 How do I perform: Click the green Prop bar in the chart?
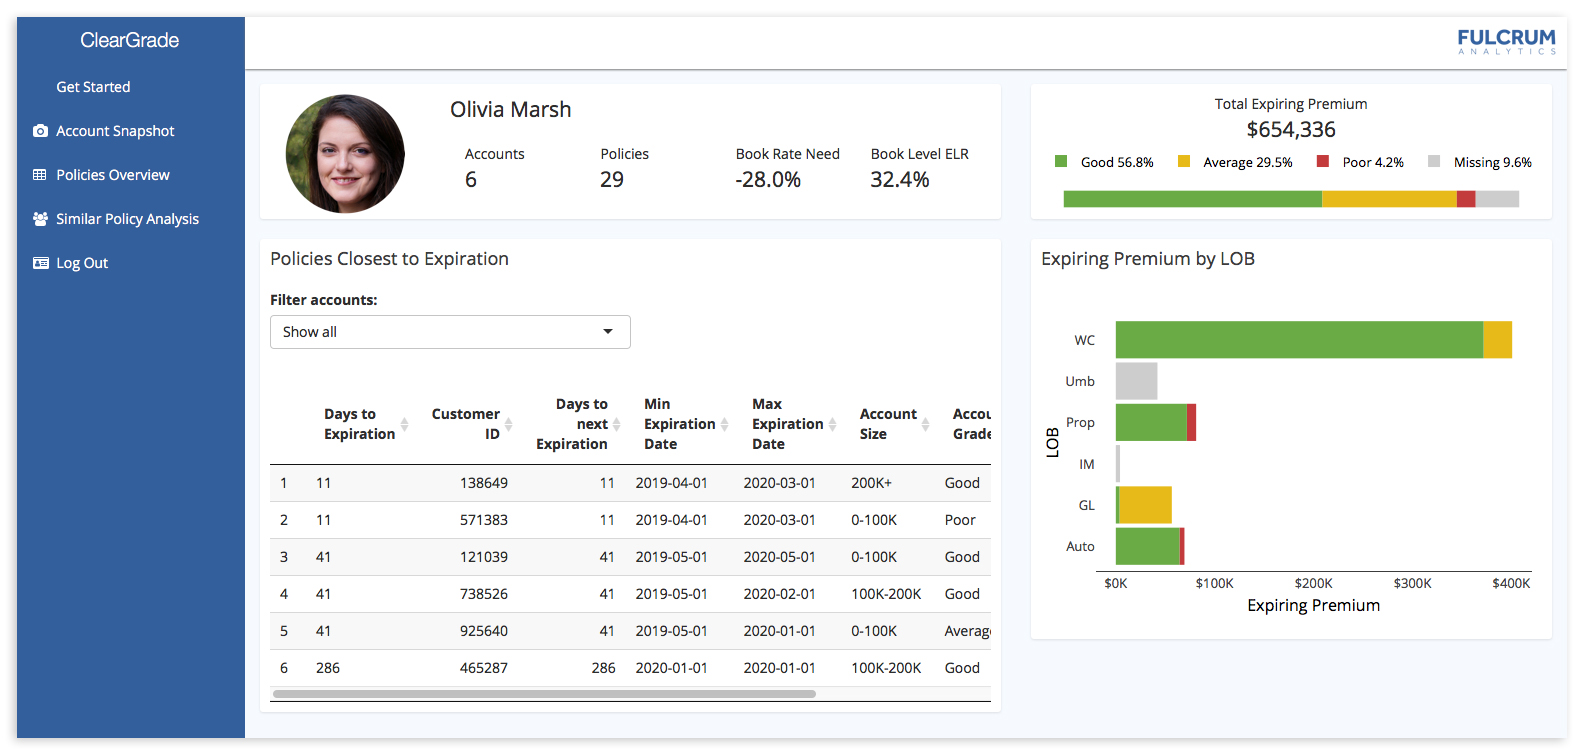coord(1151,422)
